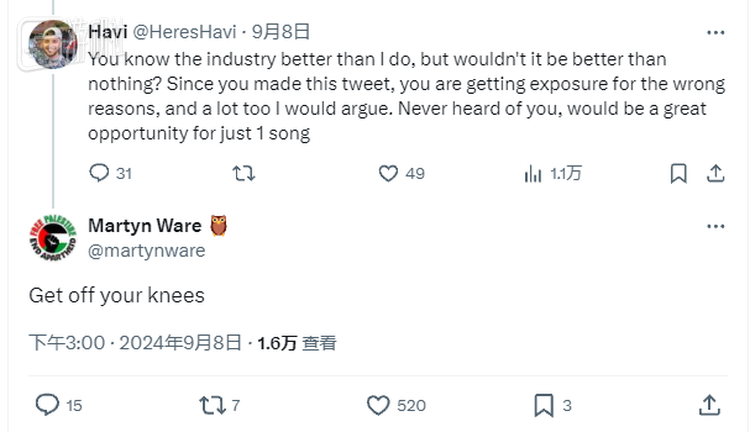The image size is (750, 432).
Task: Reply to Martyn Ware's tweet
Action: (x=48, y=404)
